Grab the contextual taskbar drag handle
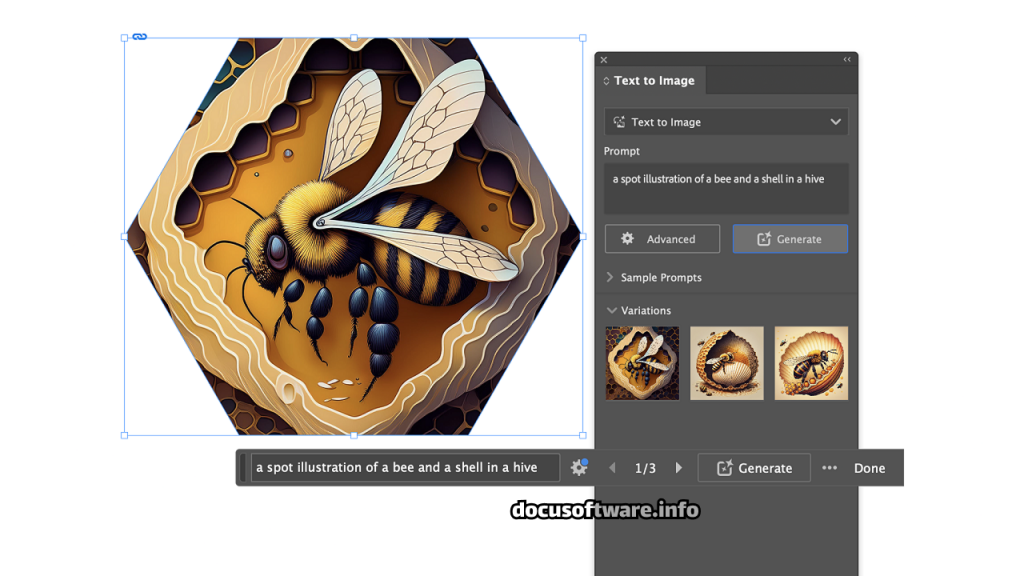 (x=243, y=468)
